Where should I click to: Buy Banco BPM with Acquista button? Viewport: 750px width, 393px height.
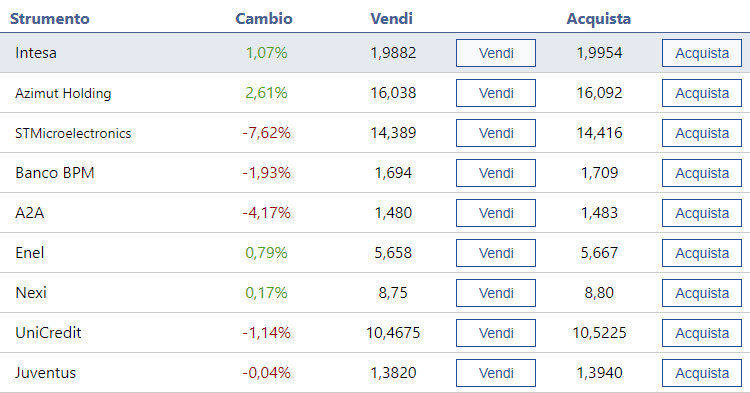point(702,173)
